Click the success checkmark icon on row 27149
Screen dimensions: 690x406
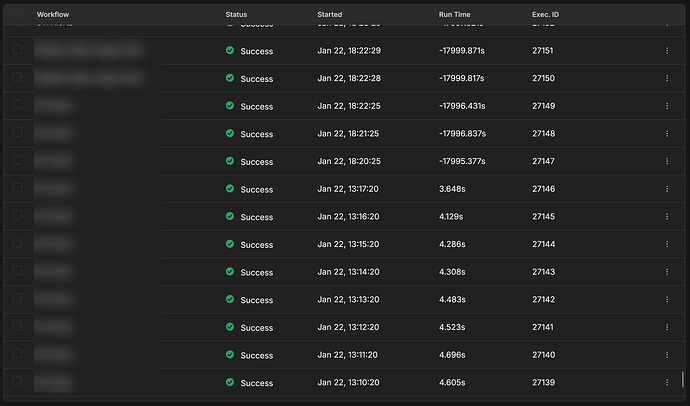(230, 106)
